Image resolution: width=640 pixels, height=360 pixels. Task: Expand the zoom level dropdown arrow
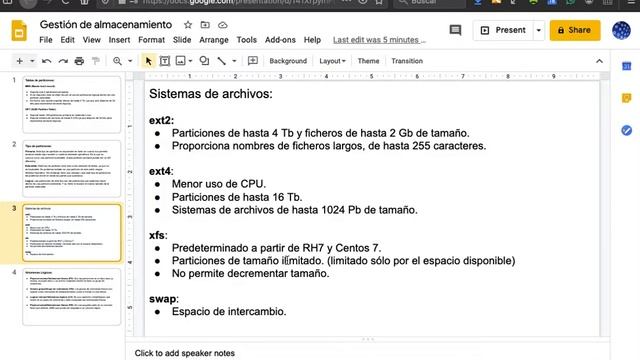click(x=130, y=61)
